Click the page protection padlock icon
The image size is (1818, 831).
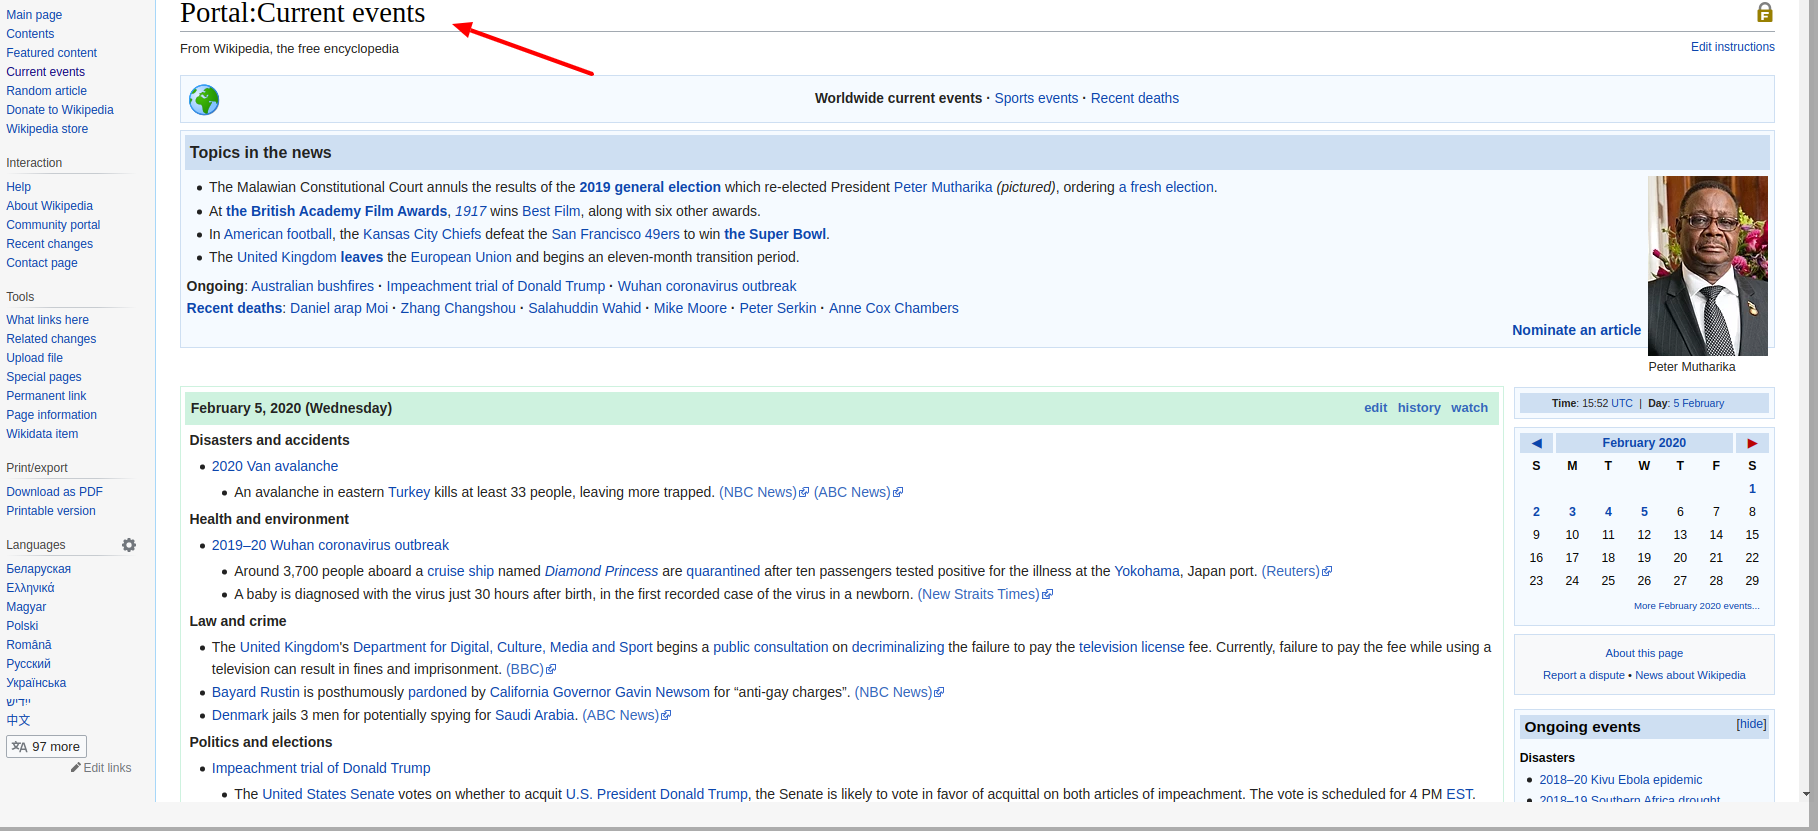pos(1765,12)
